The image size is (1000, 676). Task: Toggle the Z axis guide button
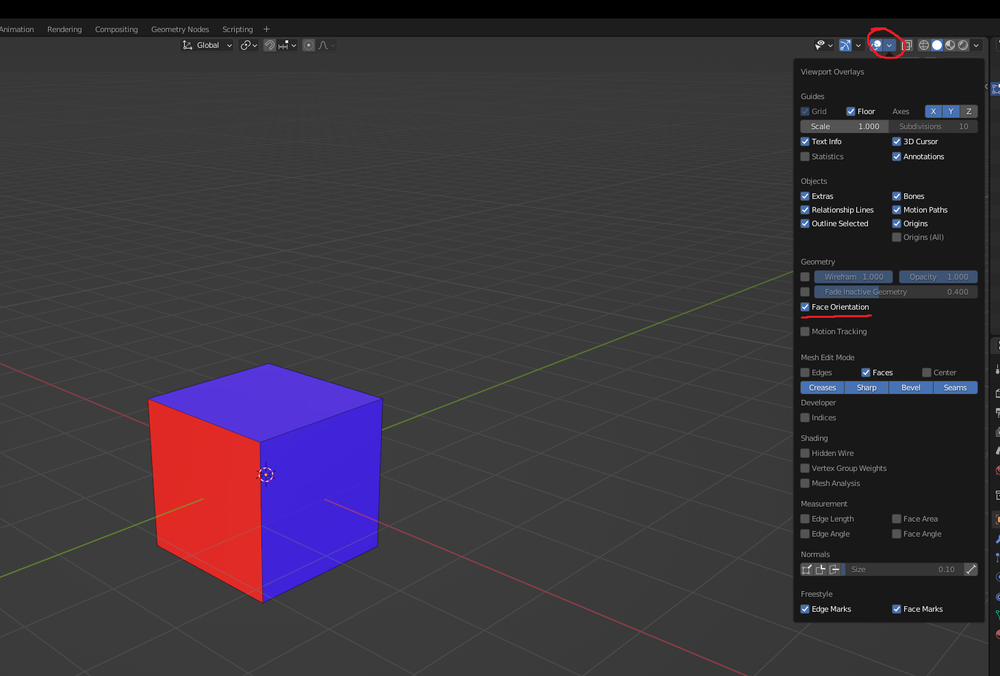coord(968,112)
